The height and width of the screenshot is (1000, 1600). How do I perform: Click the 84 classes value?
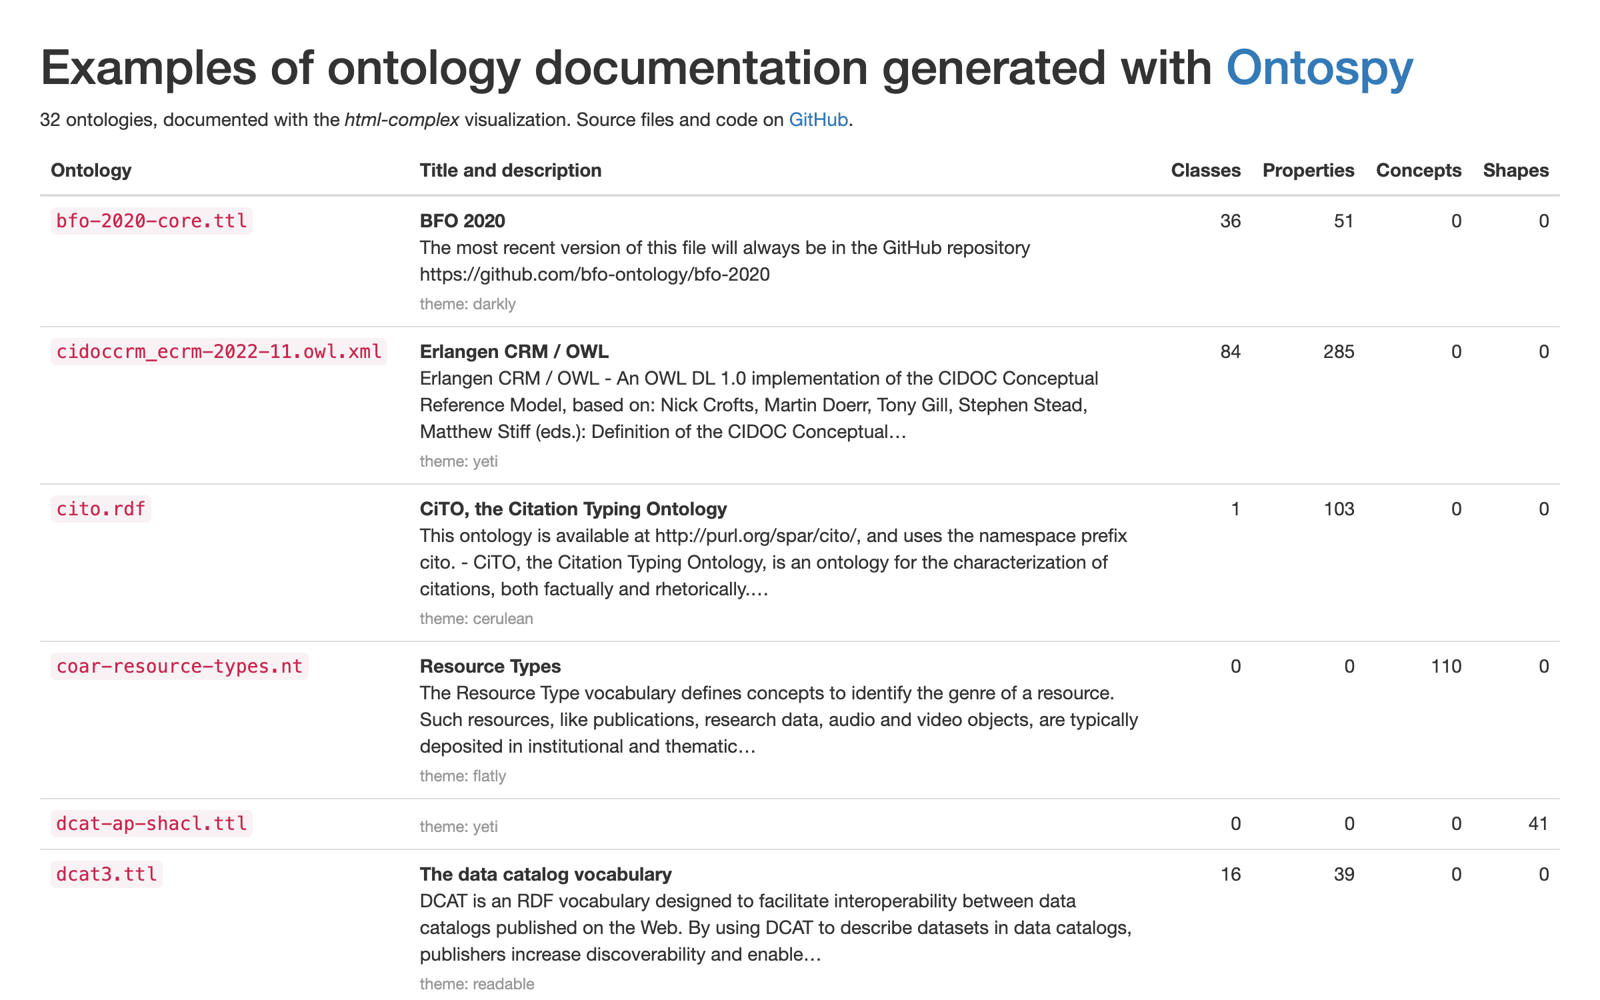(x=1230, y=352)
